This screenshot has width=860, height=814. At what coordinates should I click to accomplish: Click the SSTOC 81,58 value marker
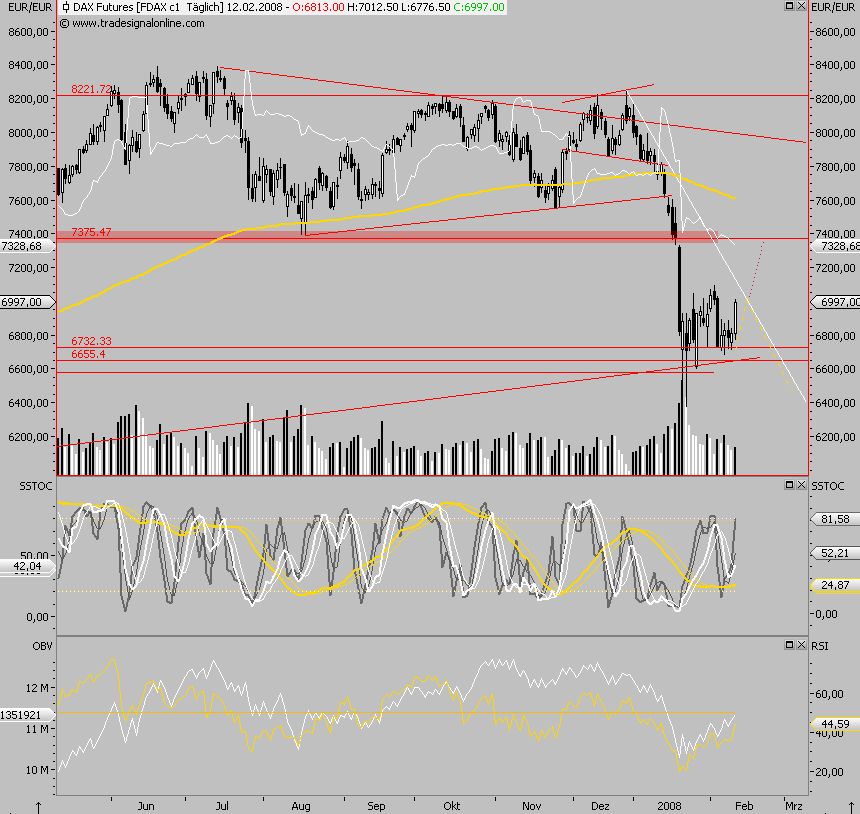(x=834, y=519)
